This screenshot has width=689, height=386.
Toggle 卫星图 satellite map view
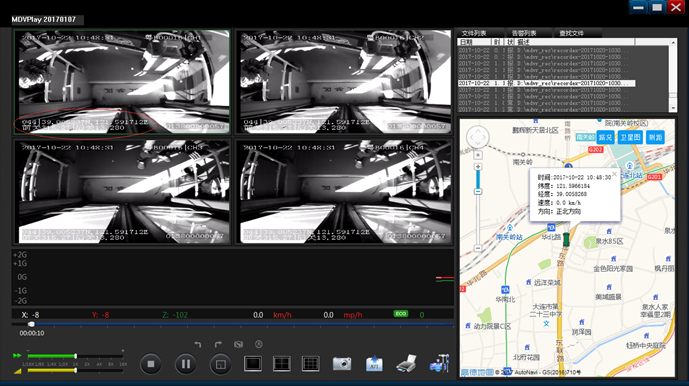(x=630, y=137)
